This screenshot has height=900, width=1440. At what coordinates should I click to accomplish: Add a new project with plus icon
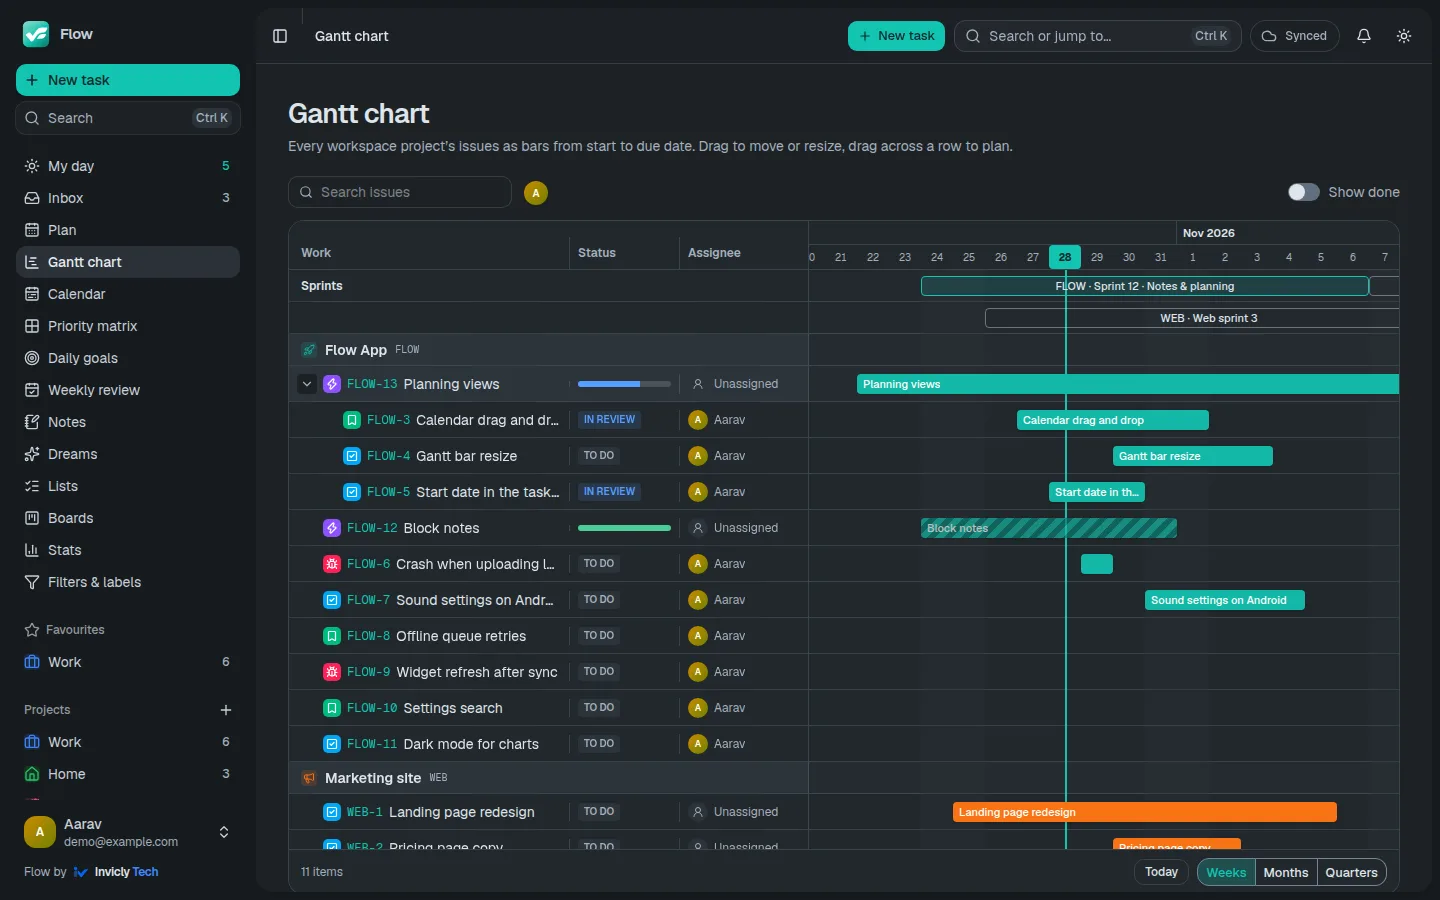click(x=226, y=710)
